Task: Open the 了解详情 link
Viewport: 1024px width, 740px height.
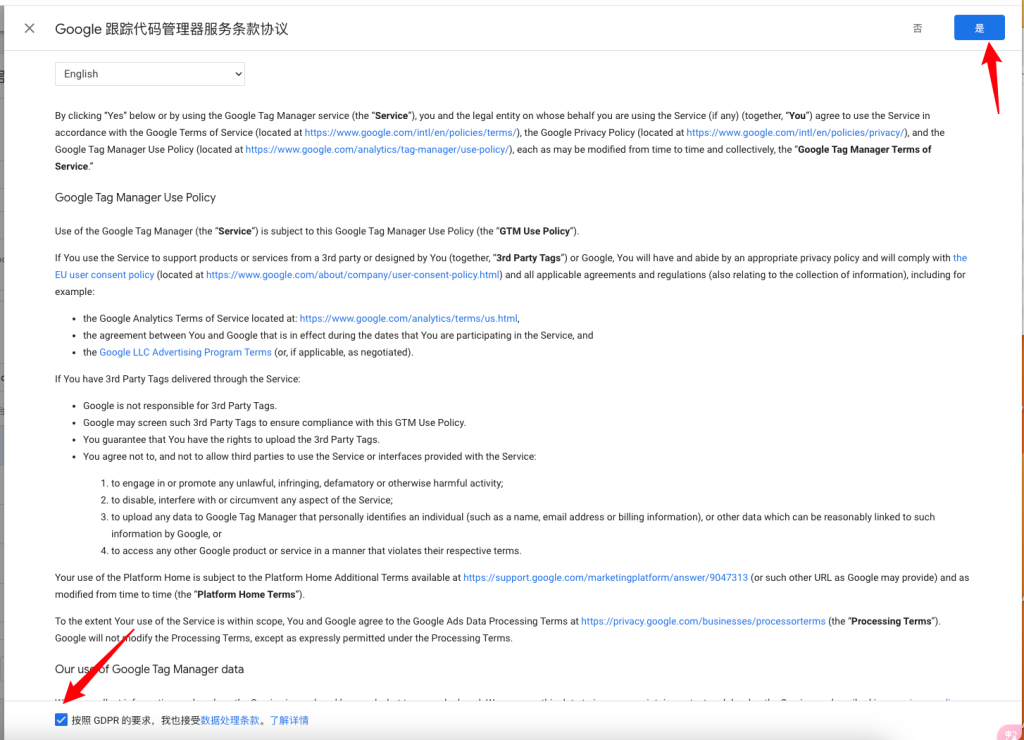Action: click(289, 720)
